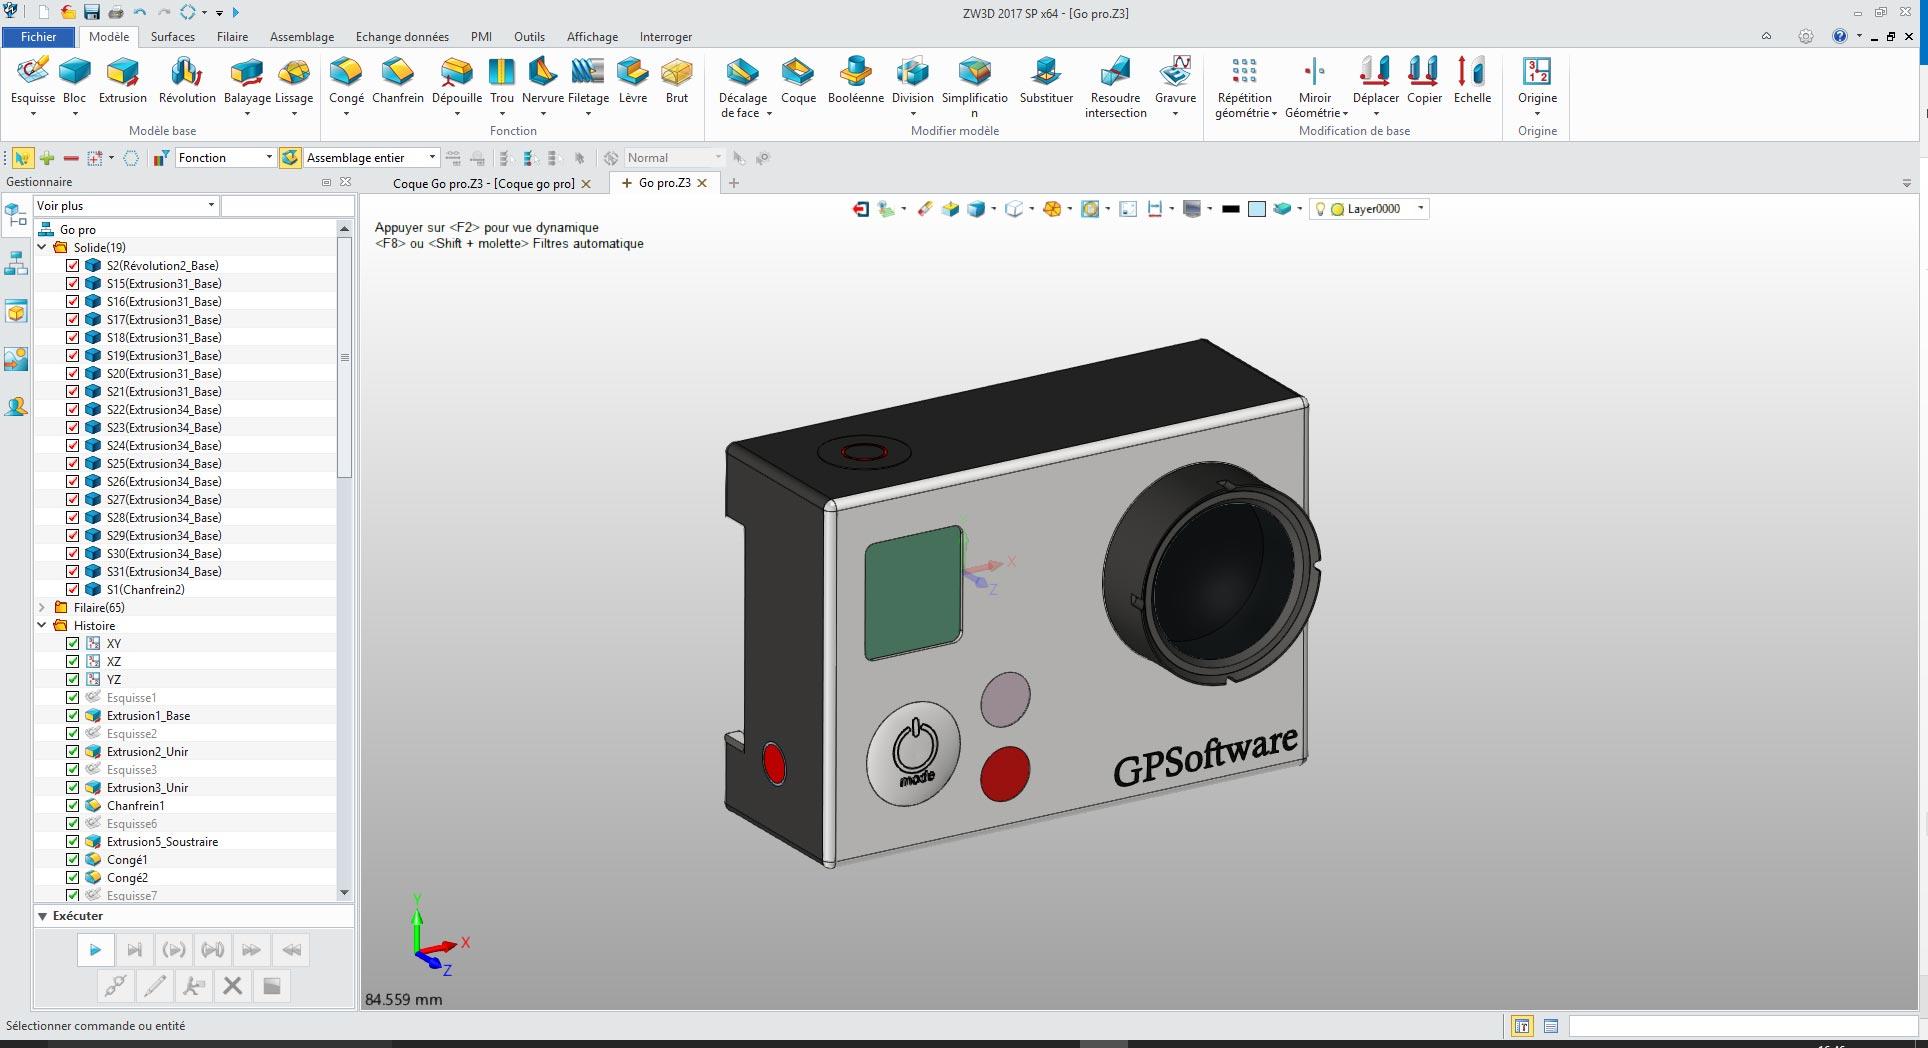Select the Extrusion tool in the ribbon
1928x1048 pixels.
pyautogui.click(x=122, y=80)
